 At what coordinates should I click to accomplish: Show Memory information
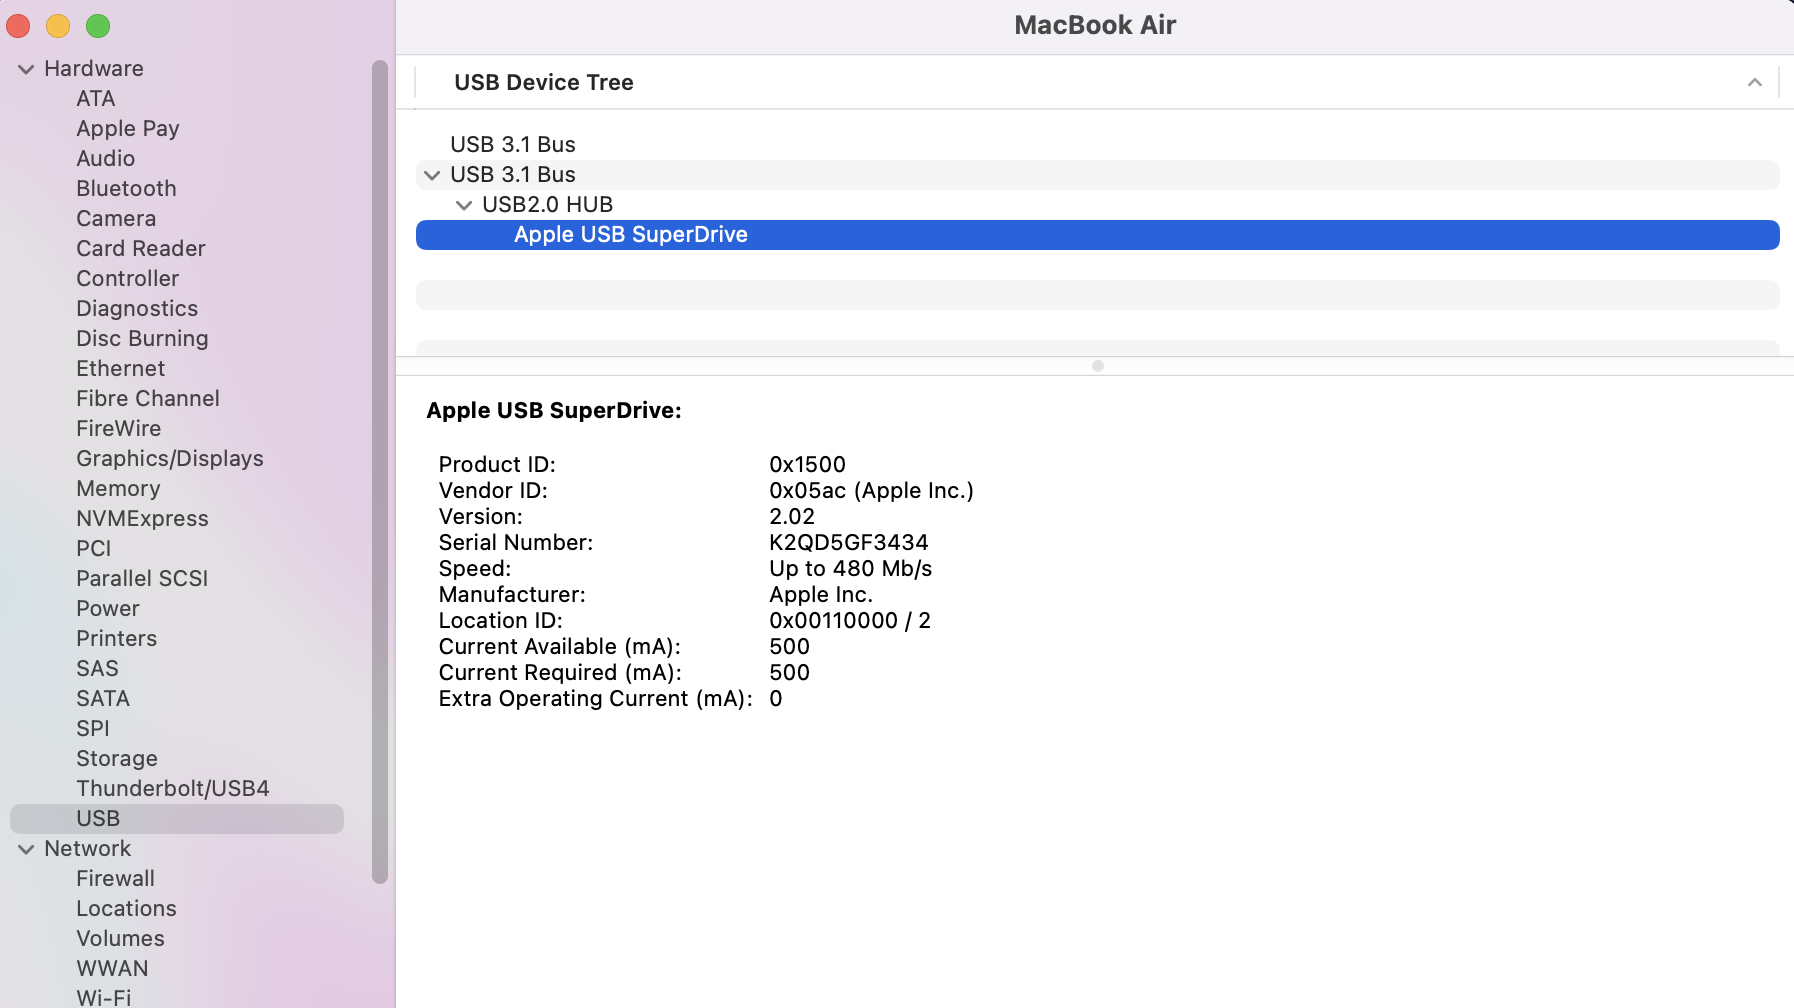tap(118, 489)
